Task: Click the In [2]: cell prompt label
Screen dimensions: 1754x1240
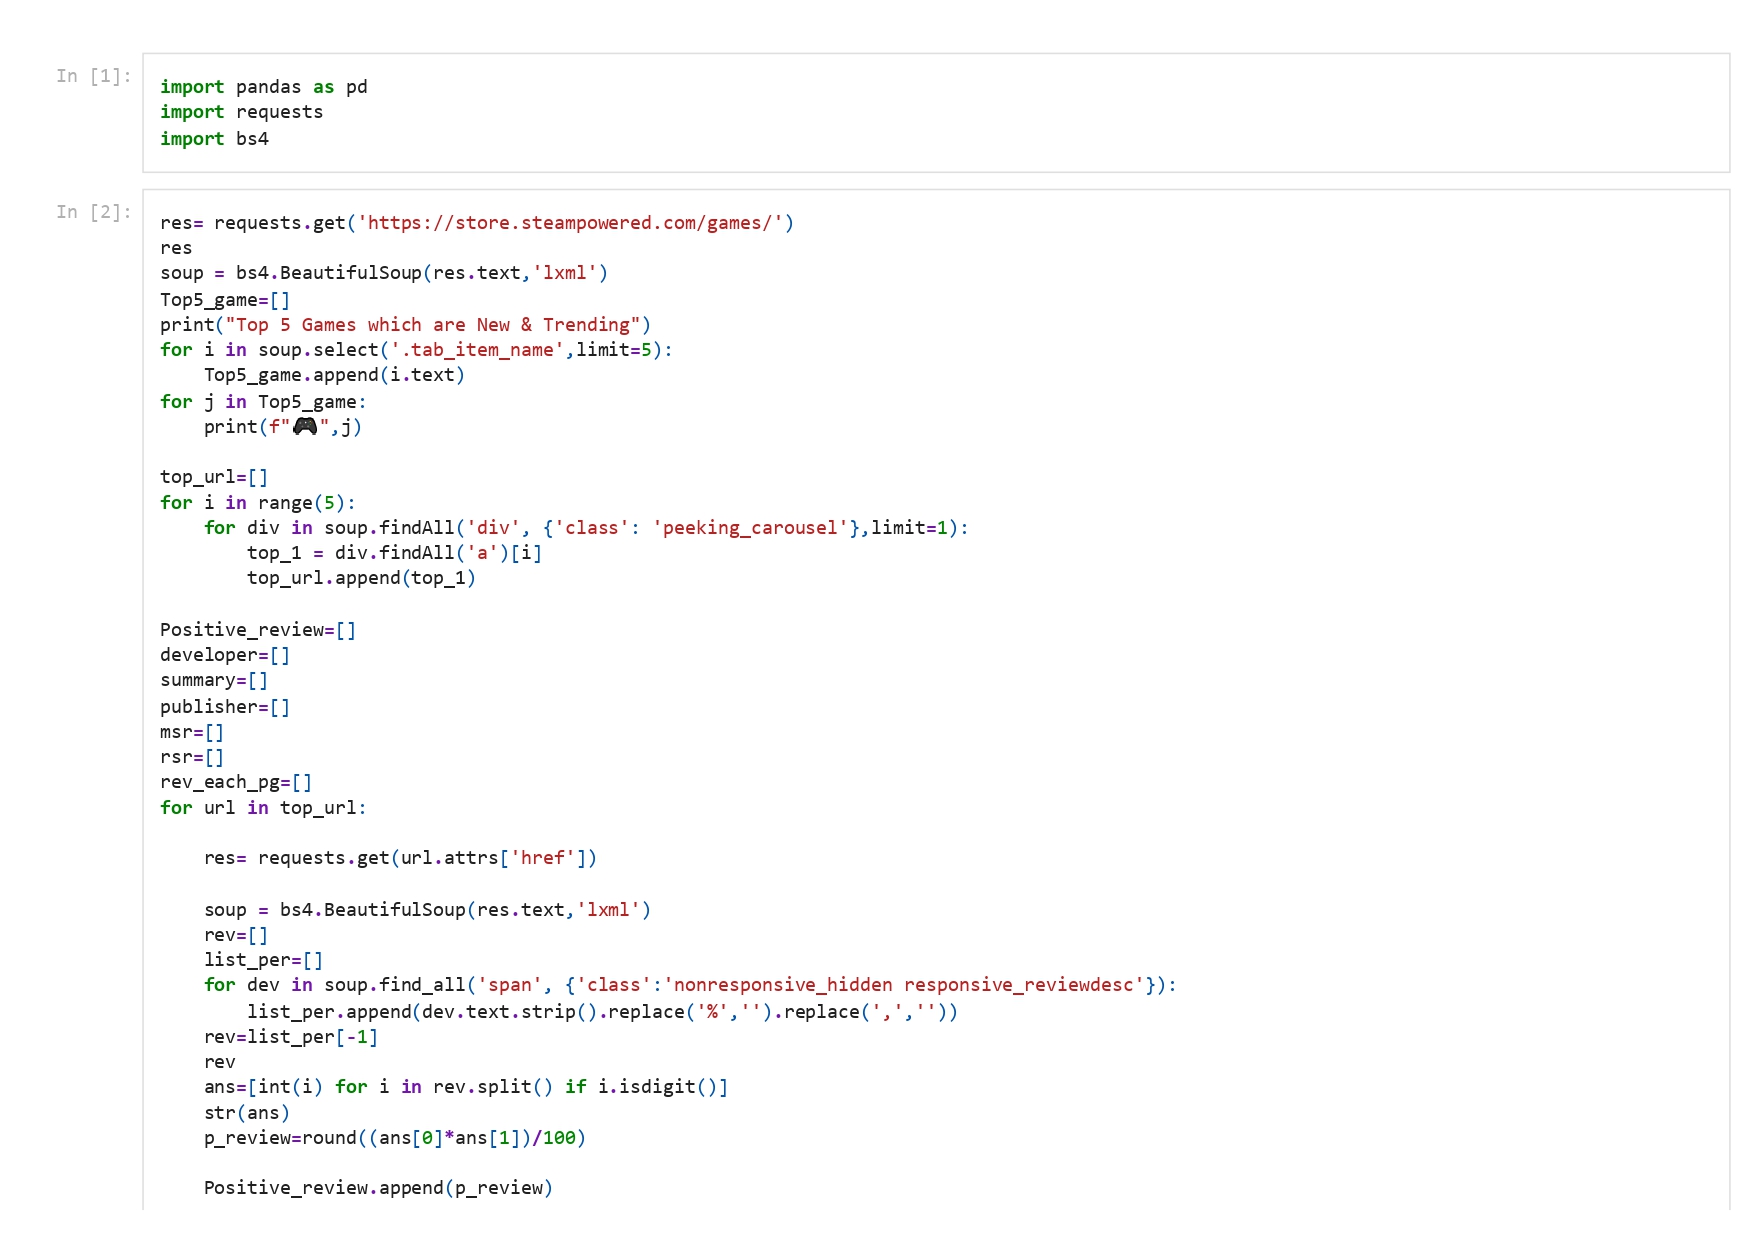Action: (93, 212)
